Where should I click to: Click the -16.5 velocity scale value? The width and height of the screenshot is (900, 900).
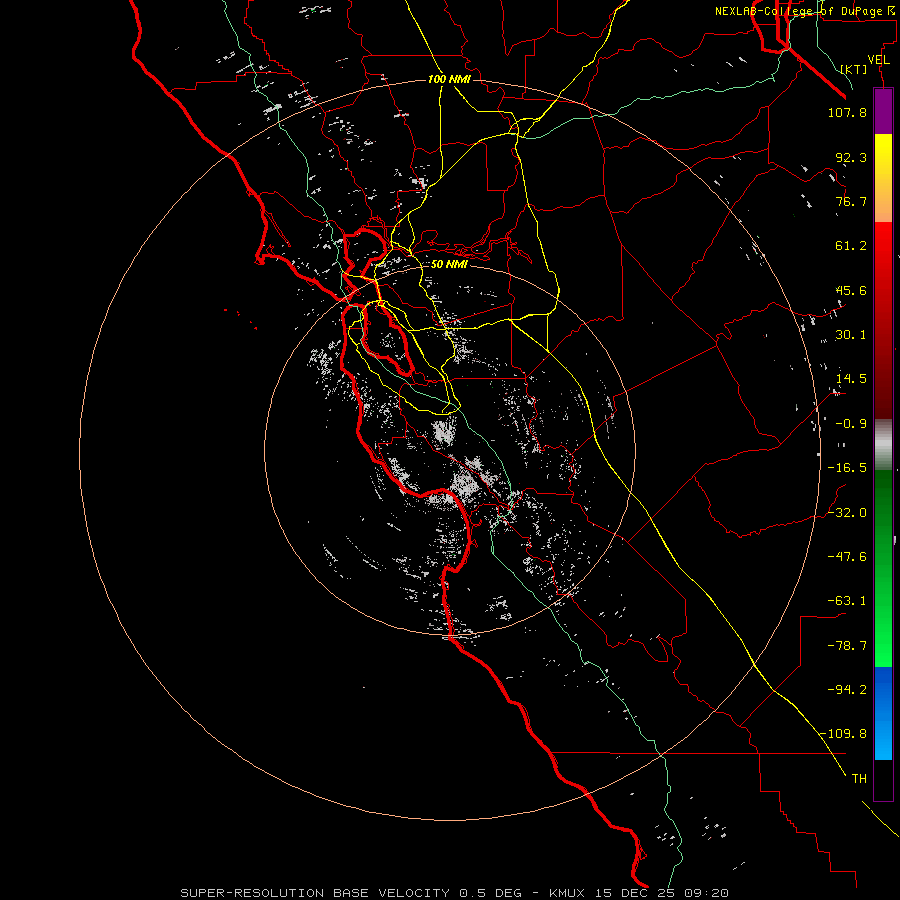[x=847, y=468]
